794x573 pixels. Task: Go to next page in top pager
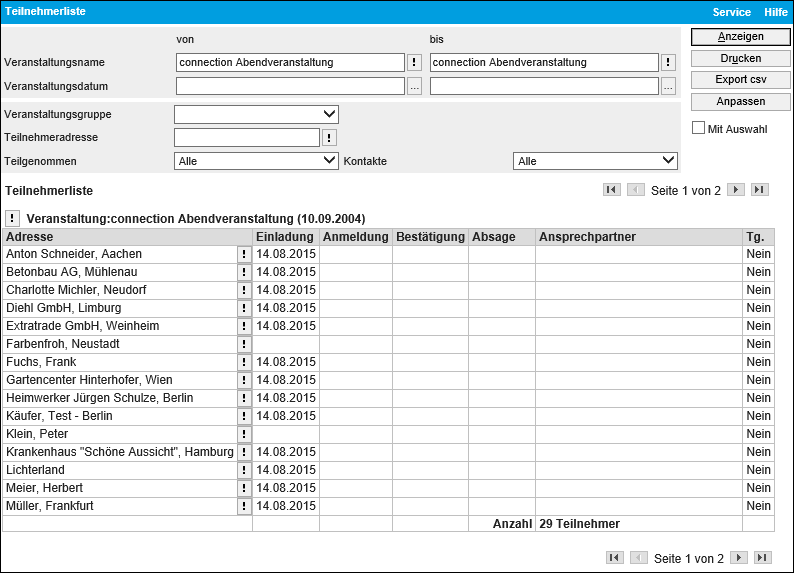[x=736, y=190]
